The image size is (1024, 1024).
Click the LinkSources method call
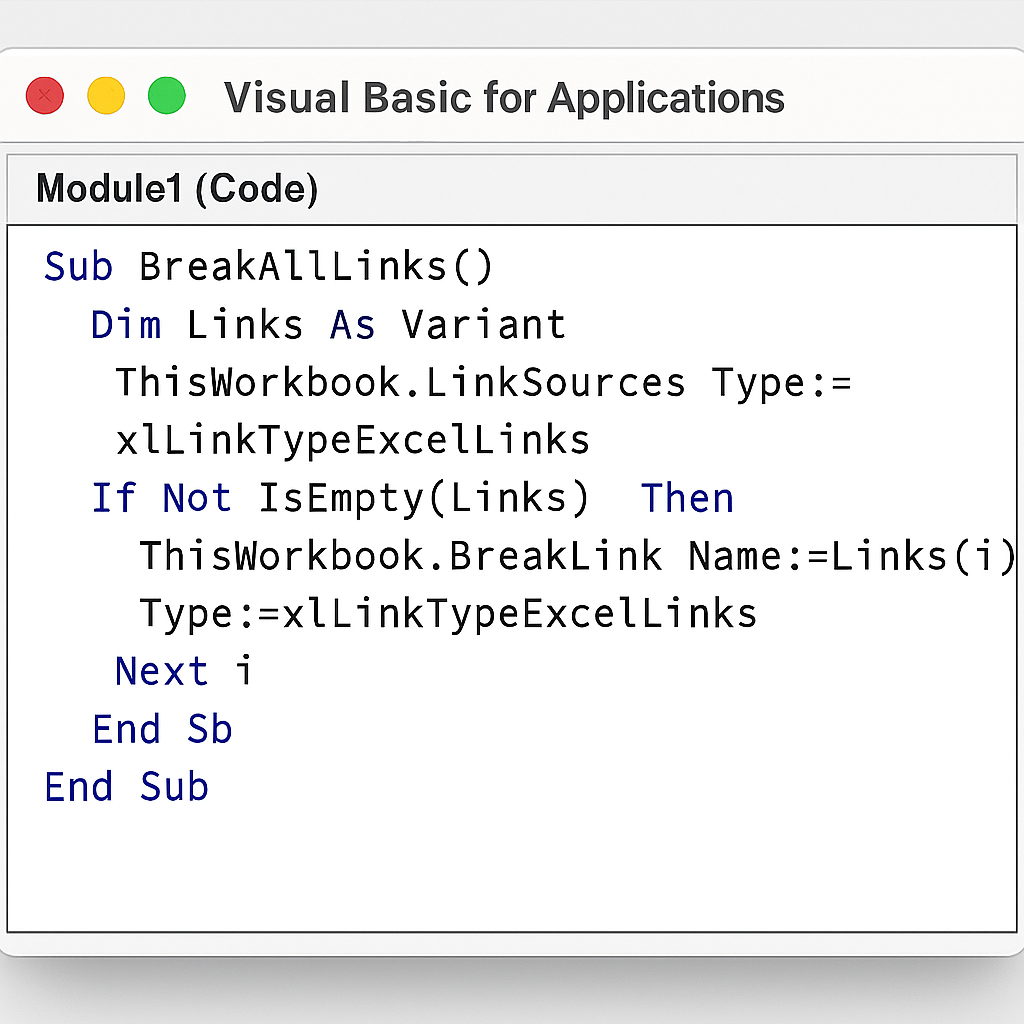pos(556,383)
